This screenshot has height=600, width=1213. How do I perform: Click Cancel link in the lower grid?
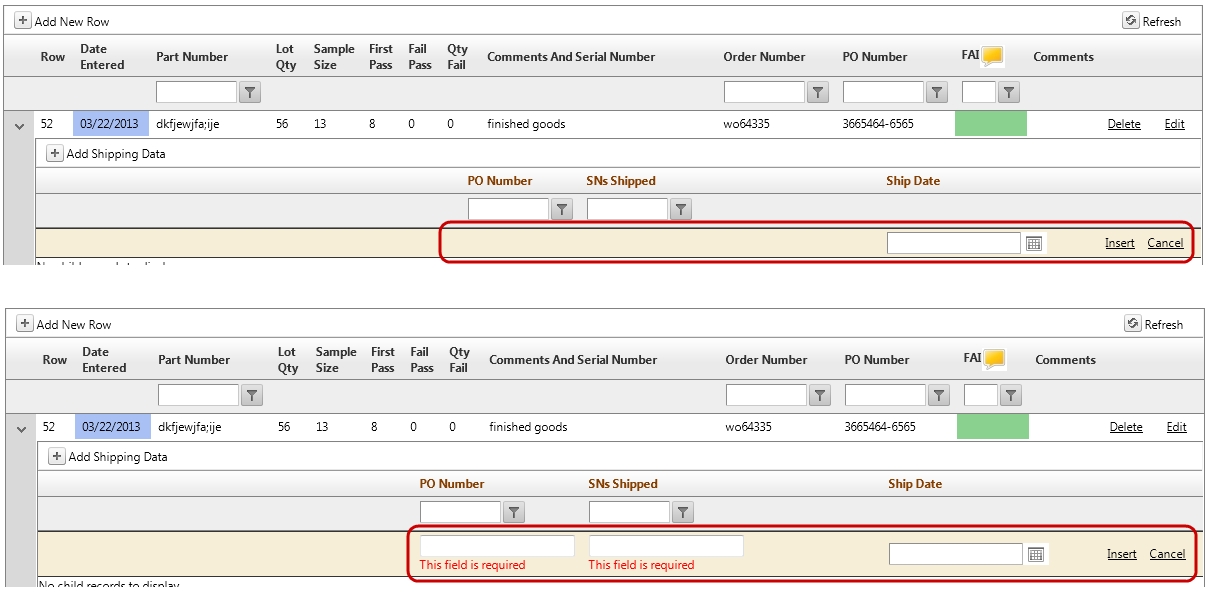point(1167,554)
